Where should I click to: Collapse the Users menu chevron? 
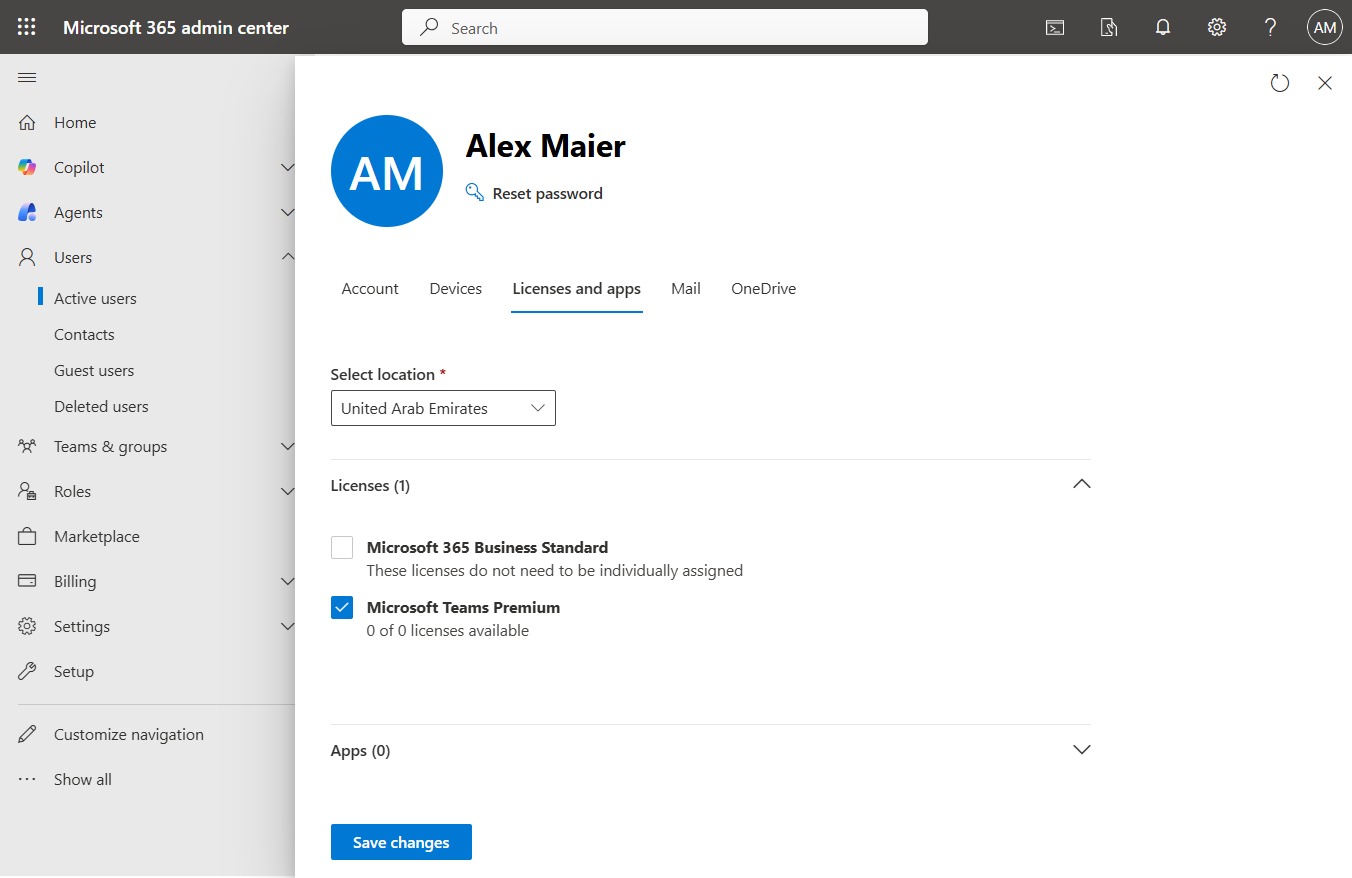click(288, 257)
